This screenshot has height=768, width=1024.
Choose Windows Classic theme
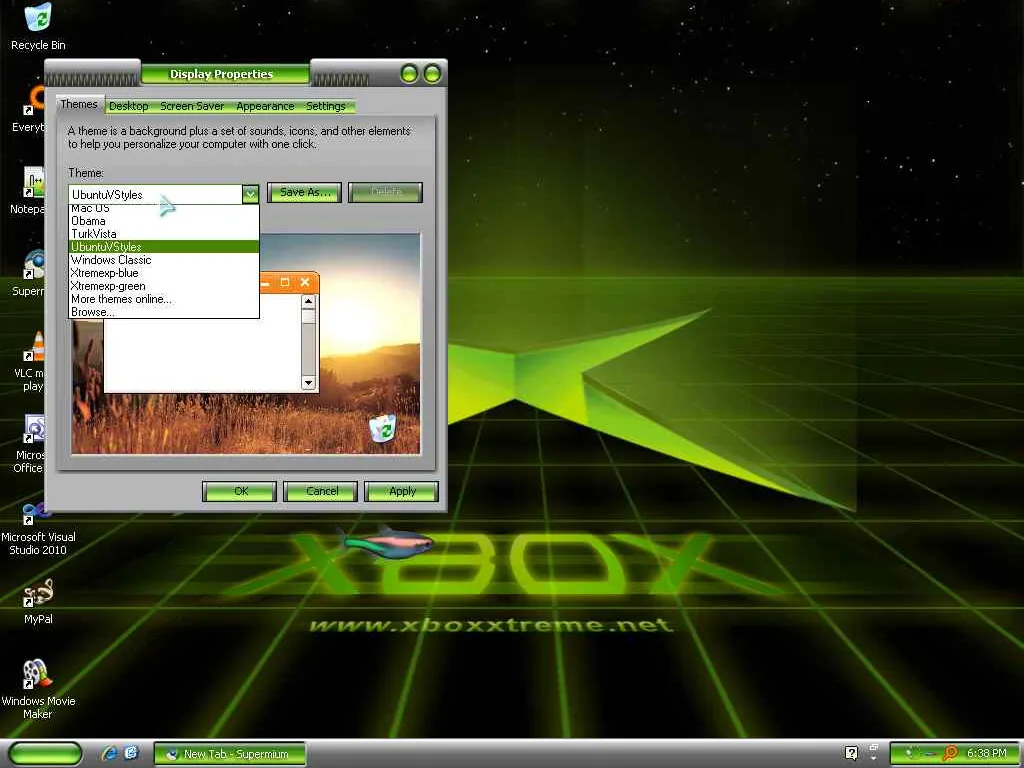click(x=164, y=260)
